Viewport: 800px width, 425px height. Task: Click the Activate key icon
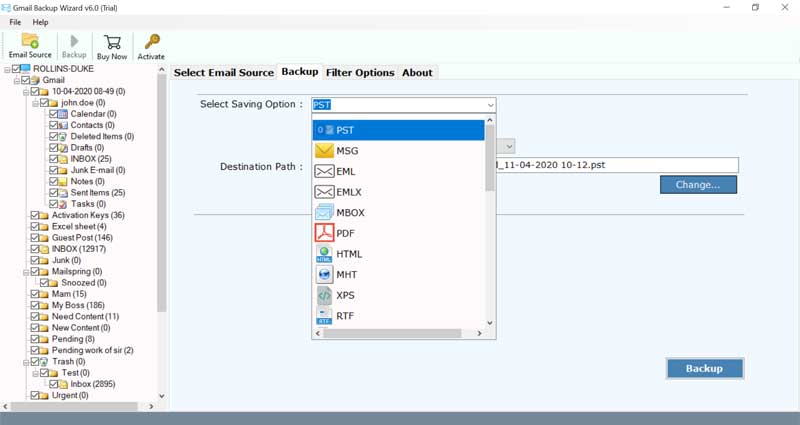pos(152,42)
